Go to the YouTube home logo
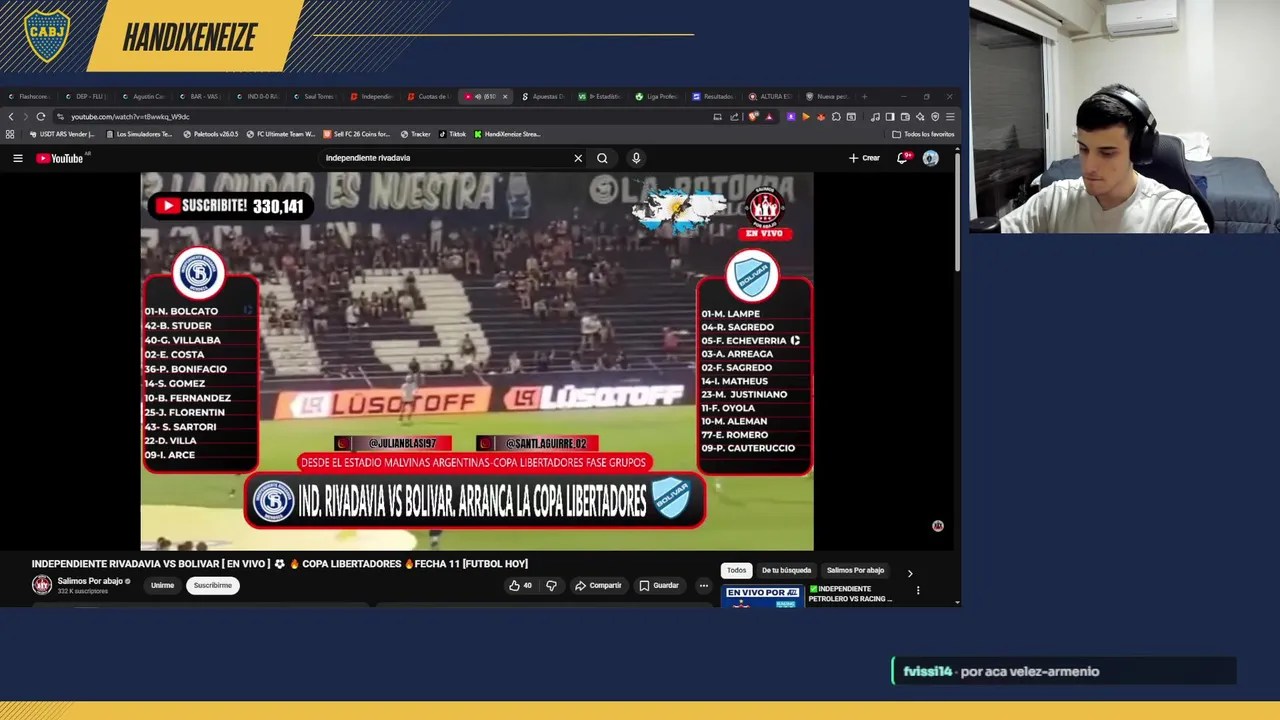The width and height of the screenshot is (1280, 720). point(60,158)
